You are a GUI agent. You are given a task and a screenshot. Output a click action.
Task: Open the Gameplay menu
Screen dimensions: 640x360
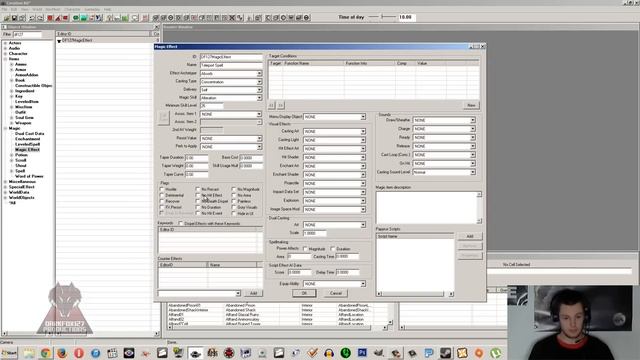[92, 9]
